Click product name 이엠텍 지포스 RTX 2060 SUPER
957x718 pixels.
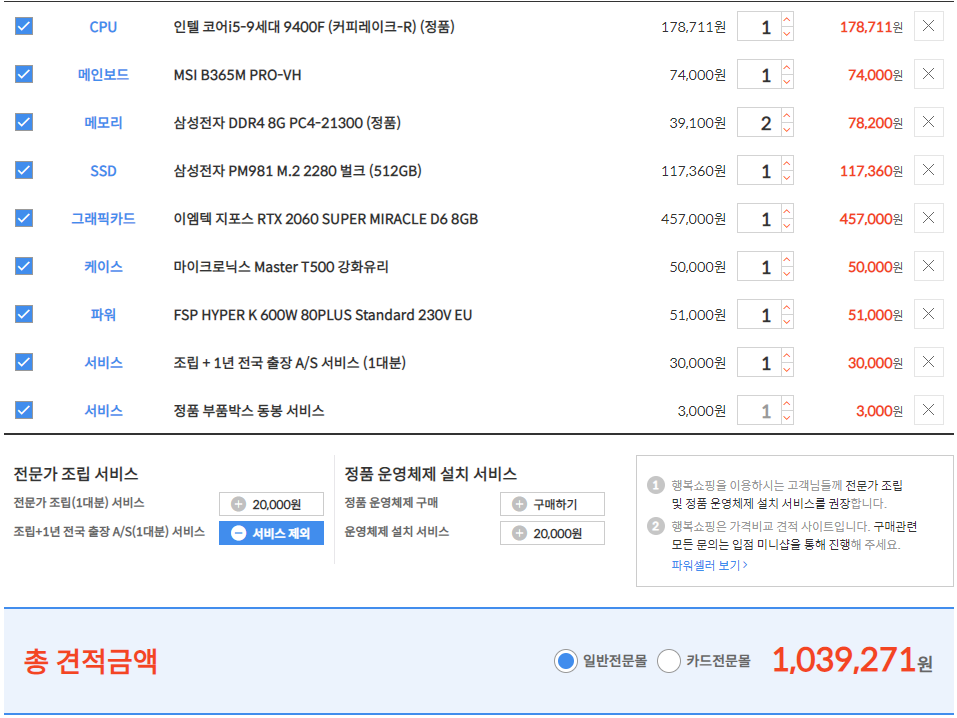click(326, 219)
